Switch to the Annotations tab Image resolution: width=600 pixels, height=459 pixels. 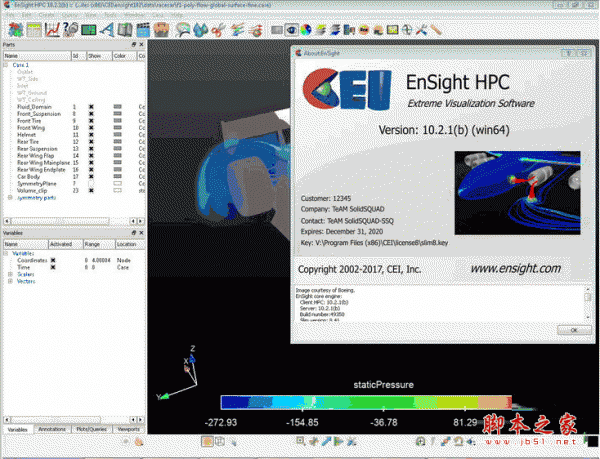(52, 429)
